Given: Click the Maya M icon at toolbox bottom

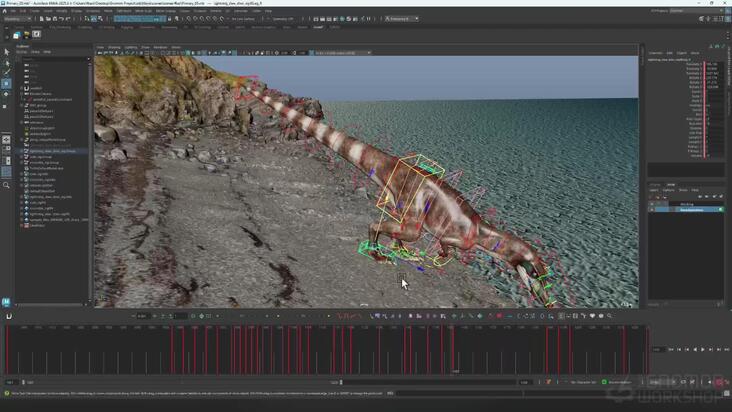Looking at the screenshot, I should click(x=6, y=302).
